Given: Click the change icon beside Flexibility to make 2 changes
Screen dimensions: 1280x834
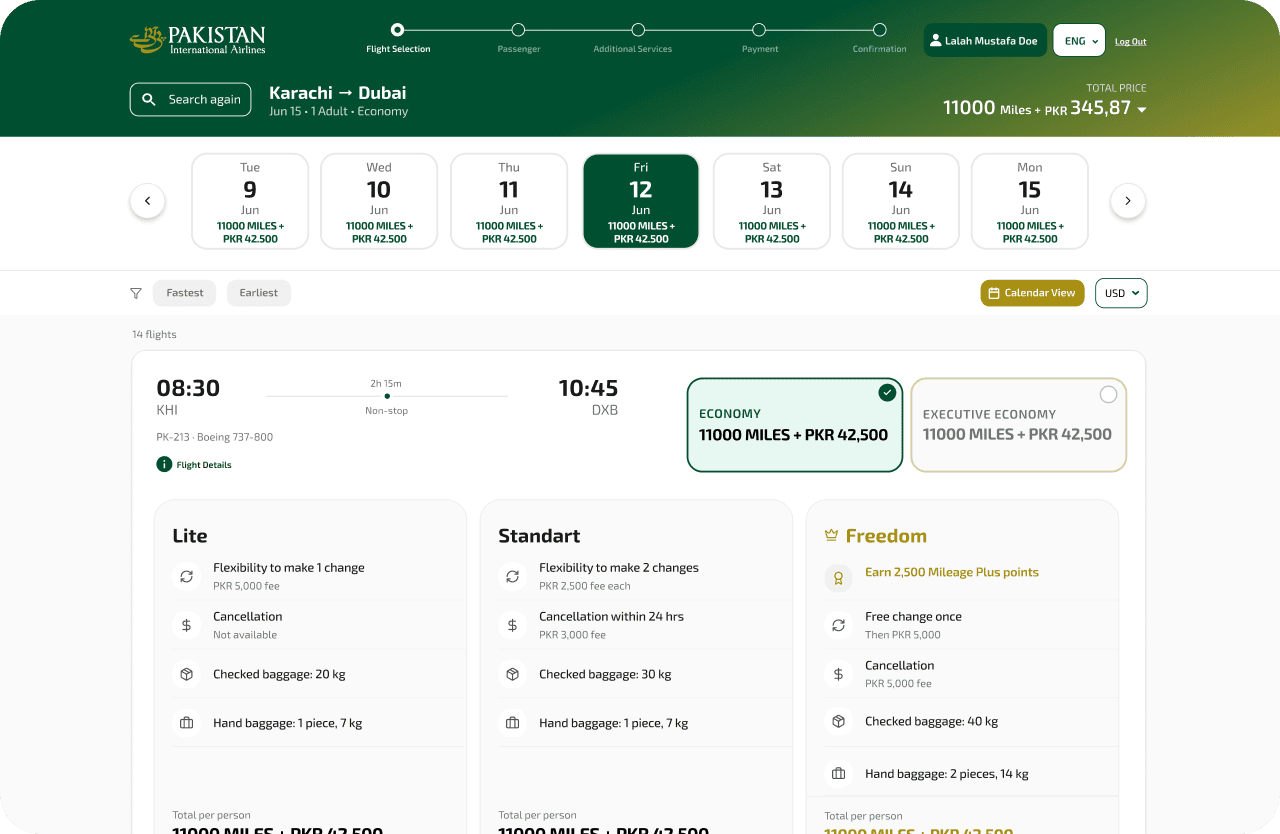Looking at the screenshot, I should (512, 576).
